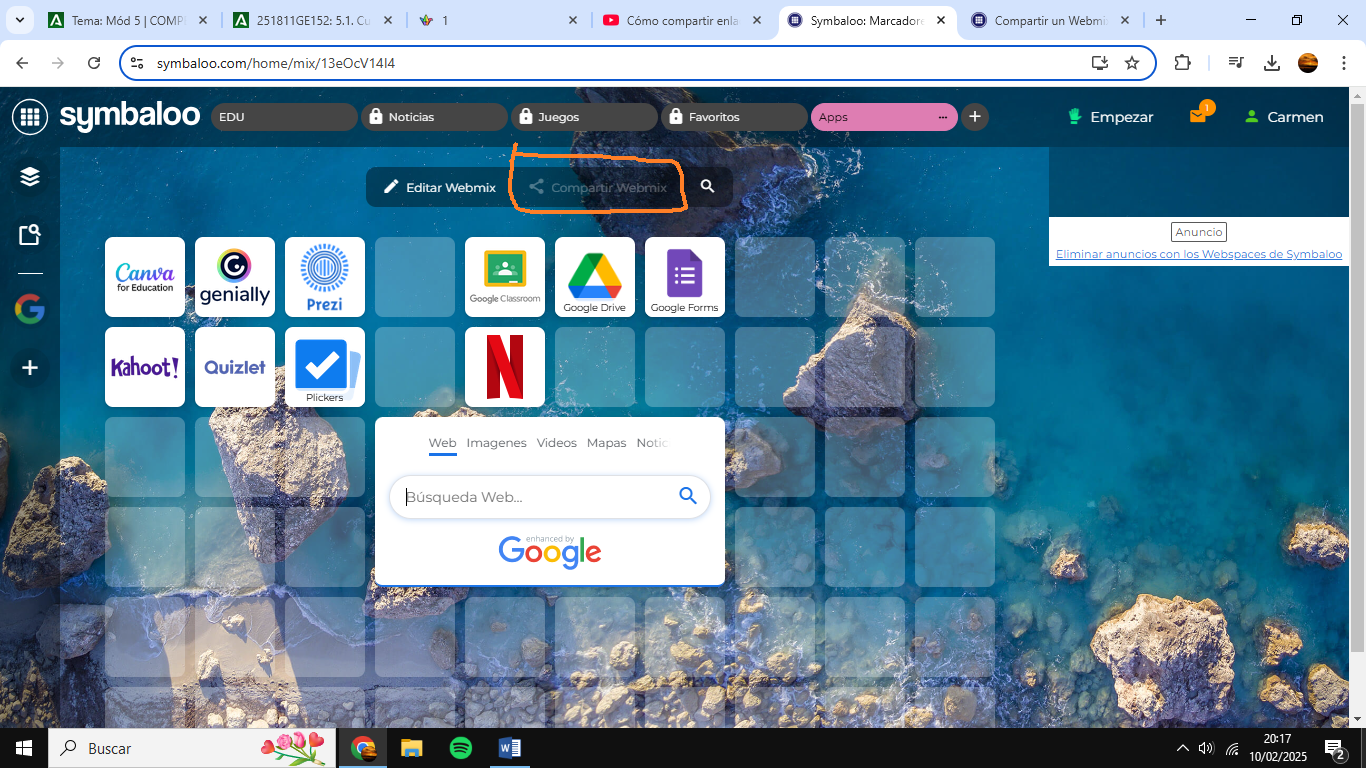Image resolution: width=1366 pixels, height=768 pixels.
Task: Click the Eliminar anuncios link
Action: point(1199,254)
